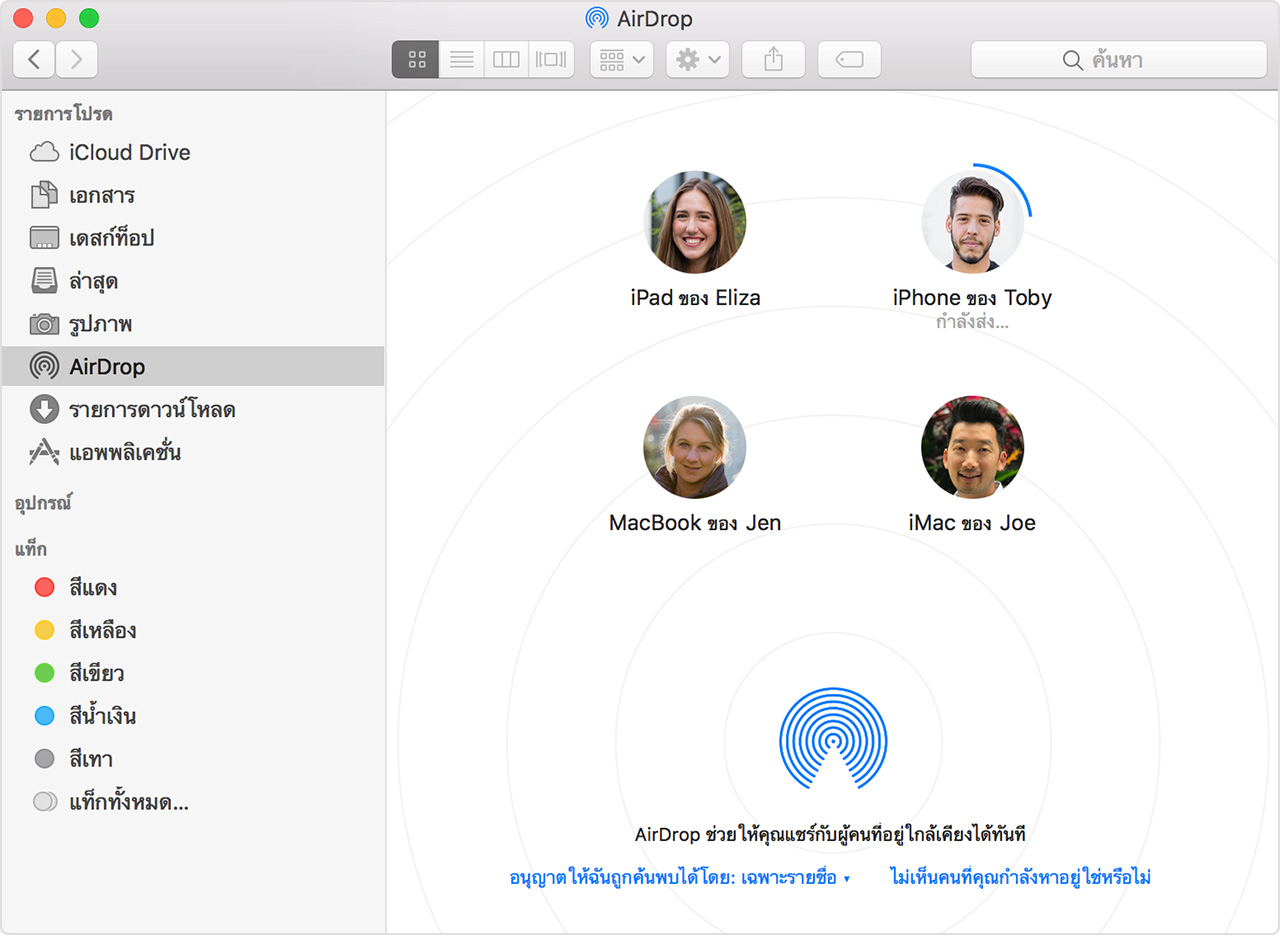Select เดสก์ท็อป in the sidebar
1280x936 pixels.
click(x=192, y=238)
